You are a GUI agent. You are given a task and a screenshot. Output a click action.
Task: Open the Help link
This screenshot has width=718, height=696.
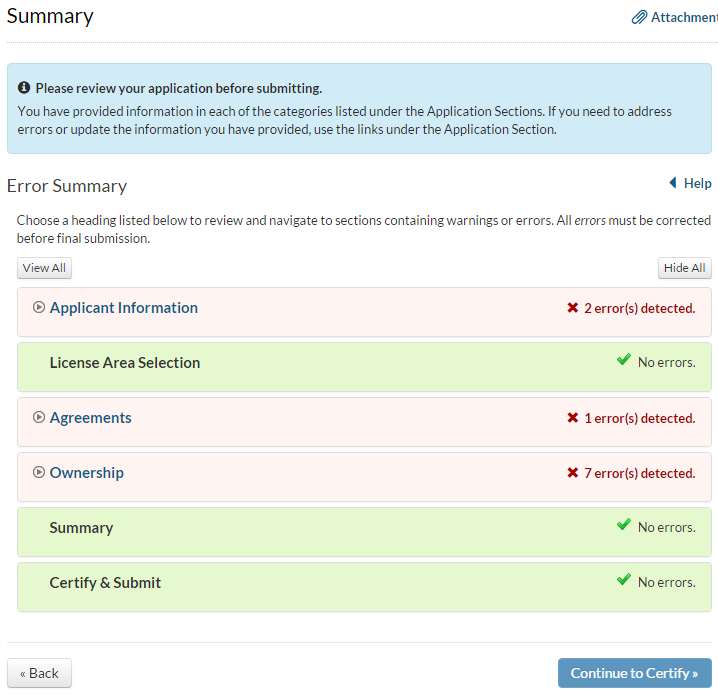[x=697, y=183]
